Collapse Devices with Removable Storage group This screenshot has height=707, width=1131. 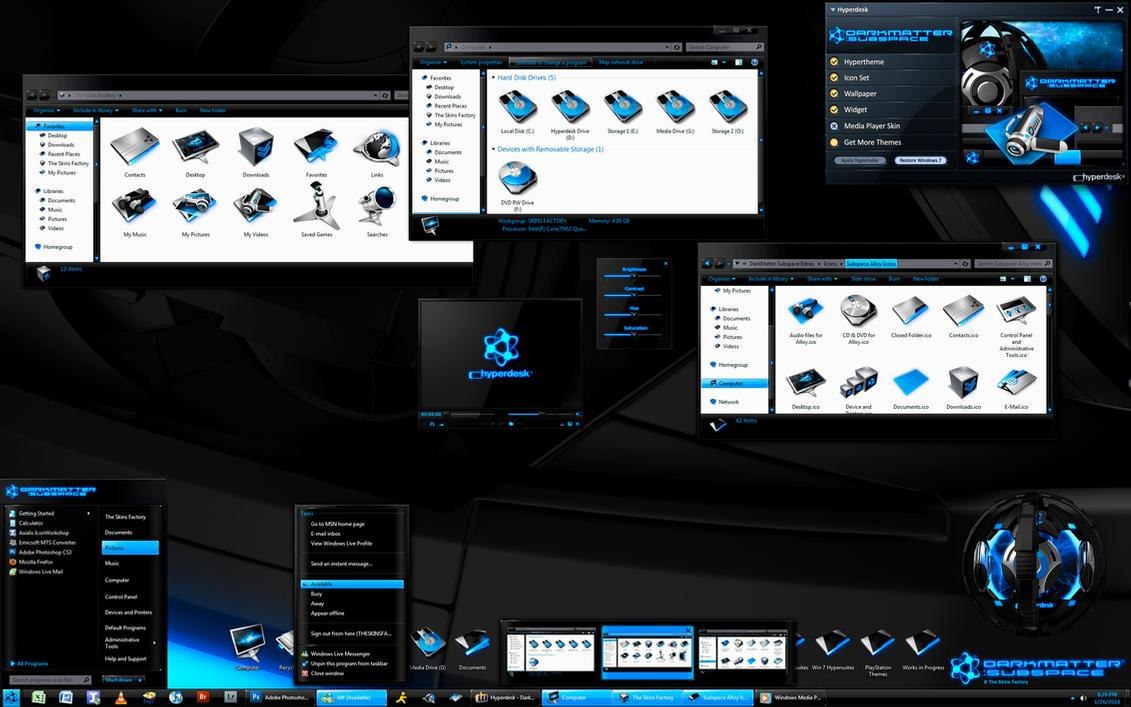[x=493, y=149]
